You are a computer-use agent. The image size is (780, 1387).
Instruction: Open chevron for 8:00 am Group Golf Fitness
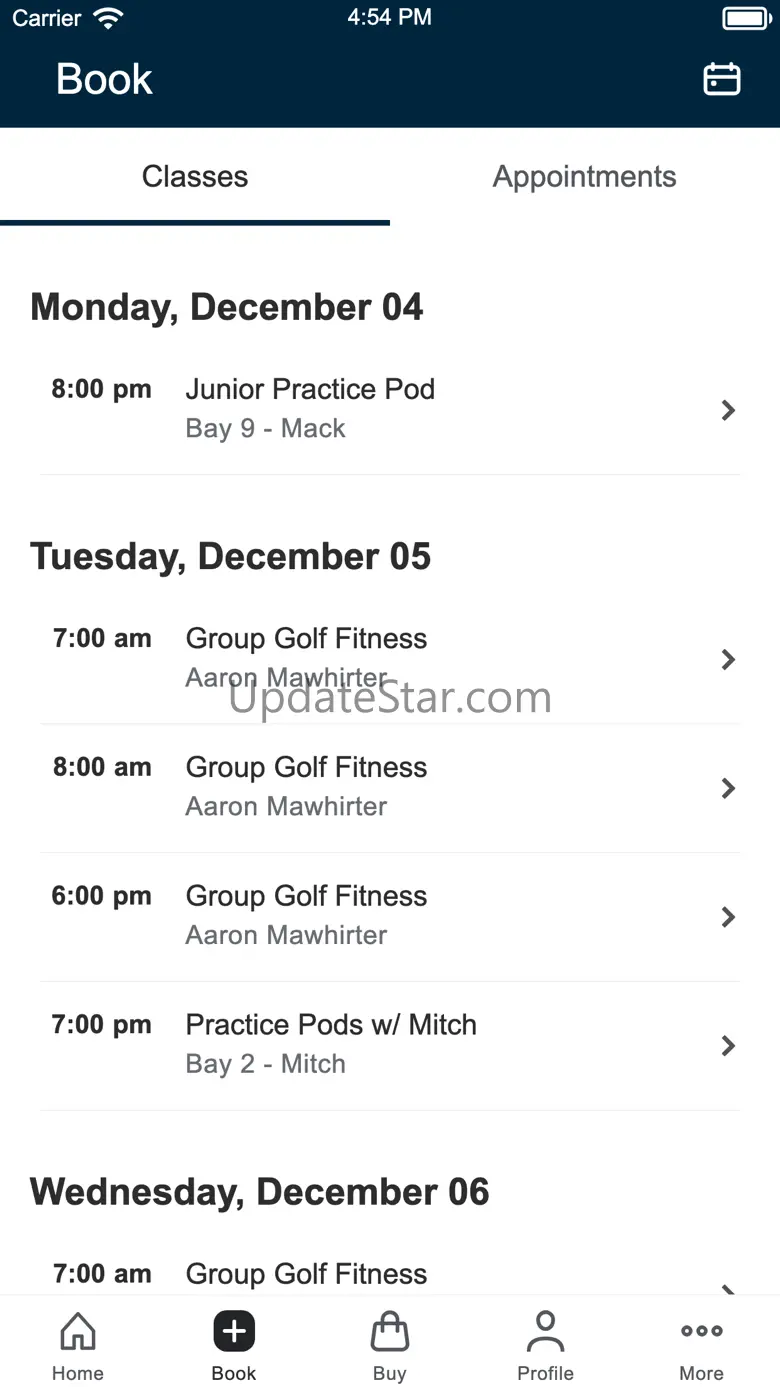[x=728, y=788]
